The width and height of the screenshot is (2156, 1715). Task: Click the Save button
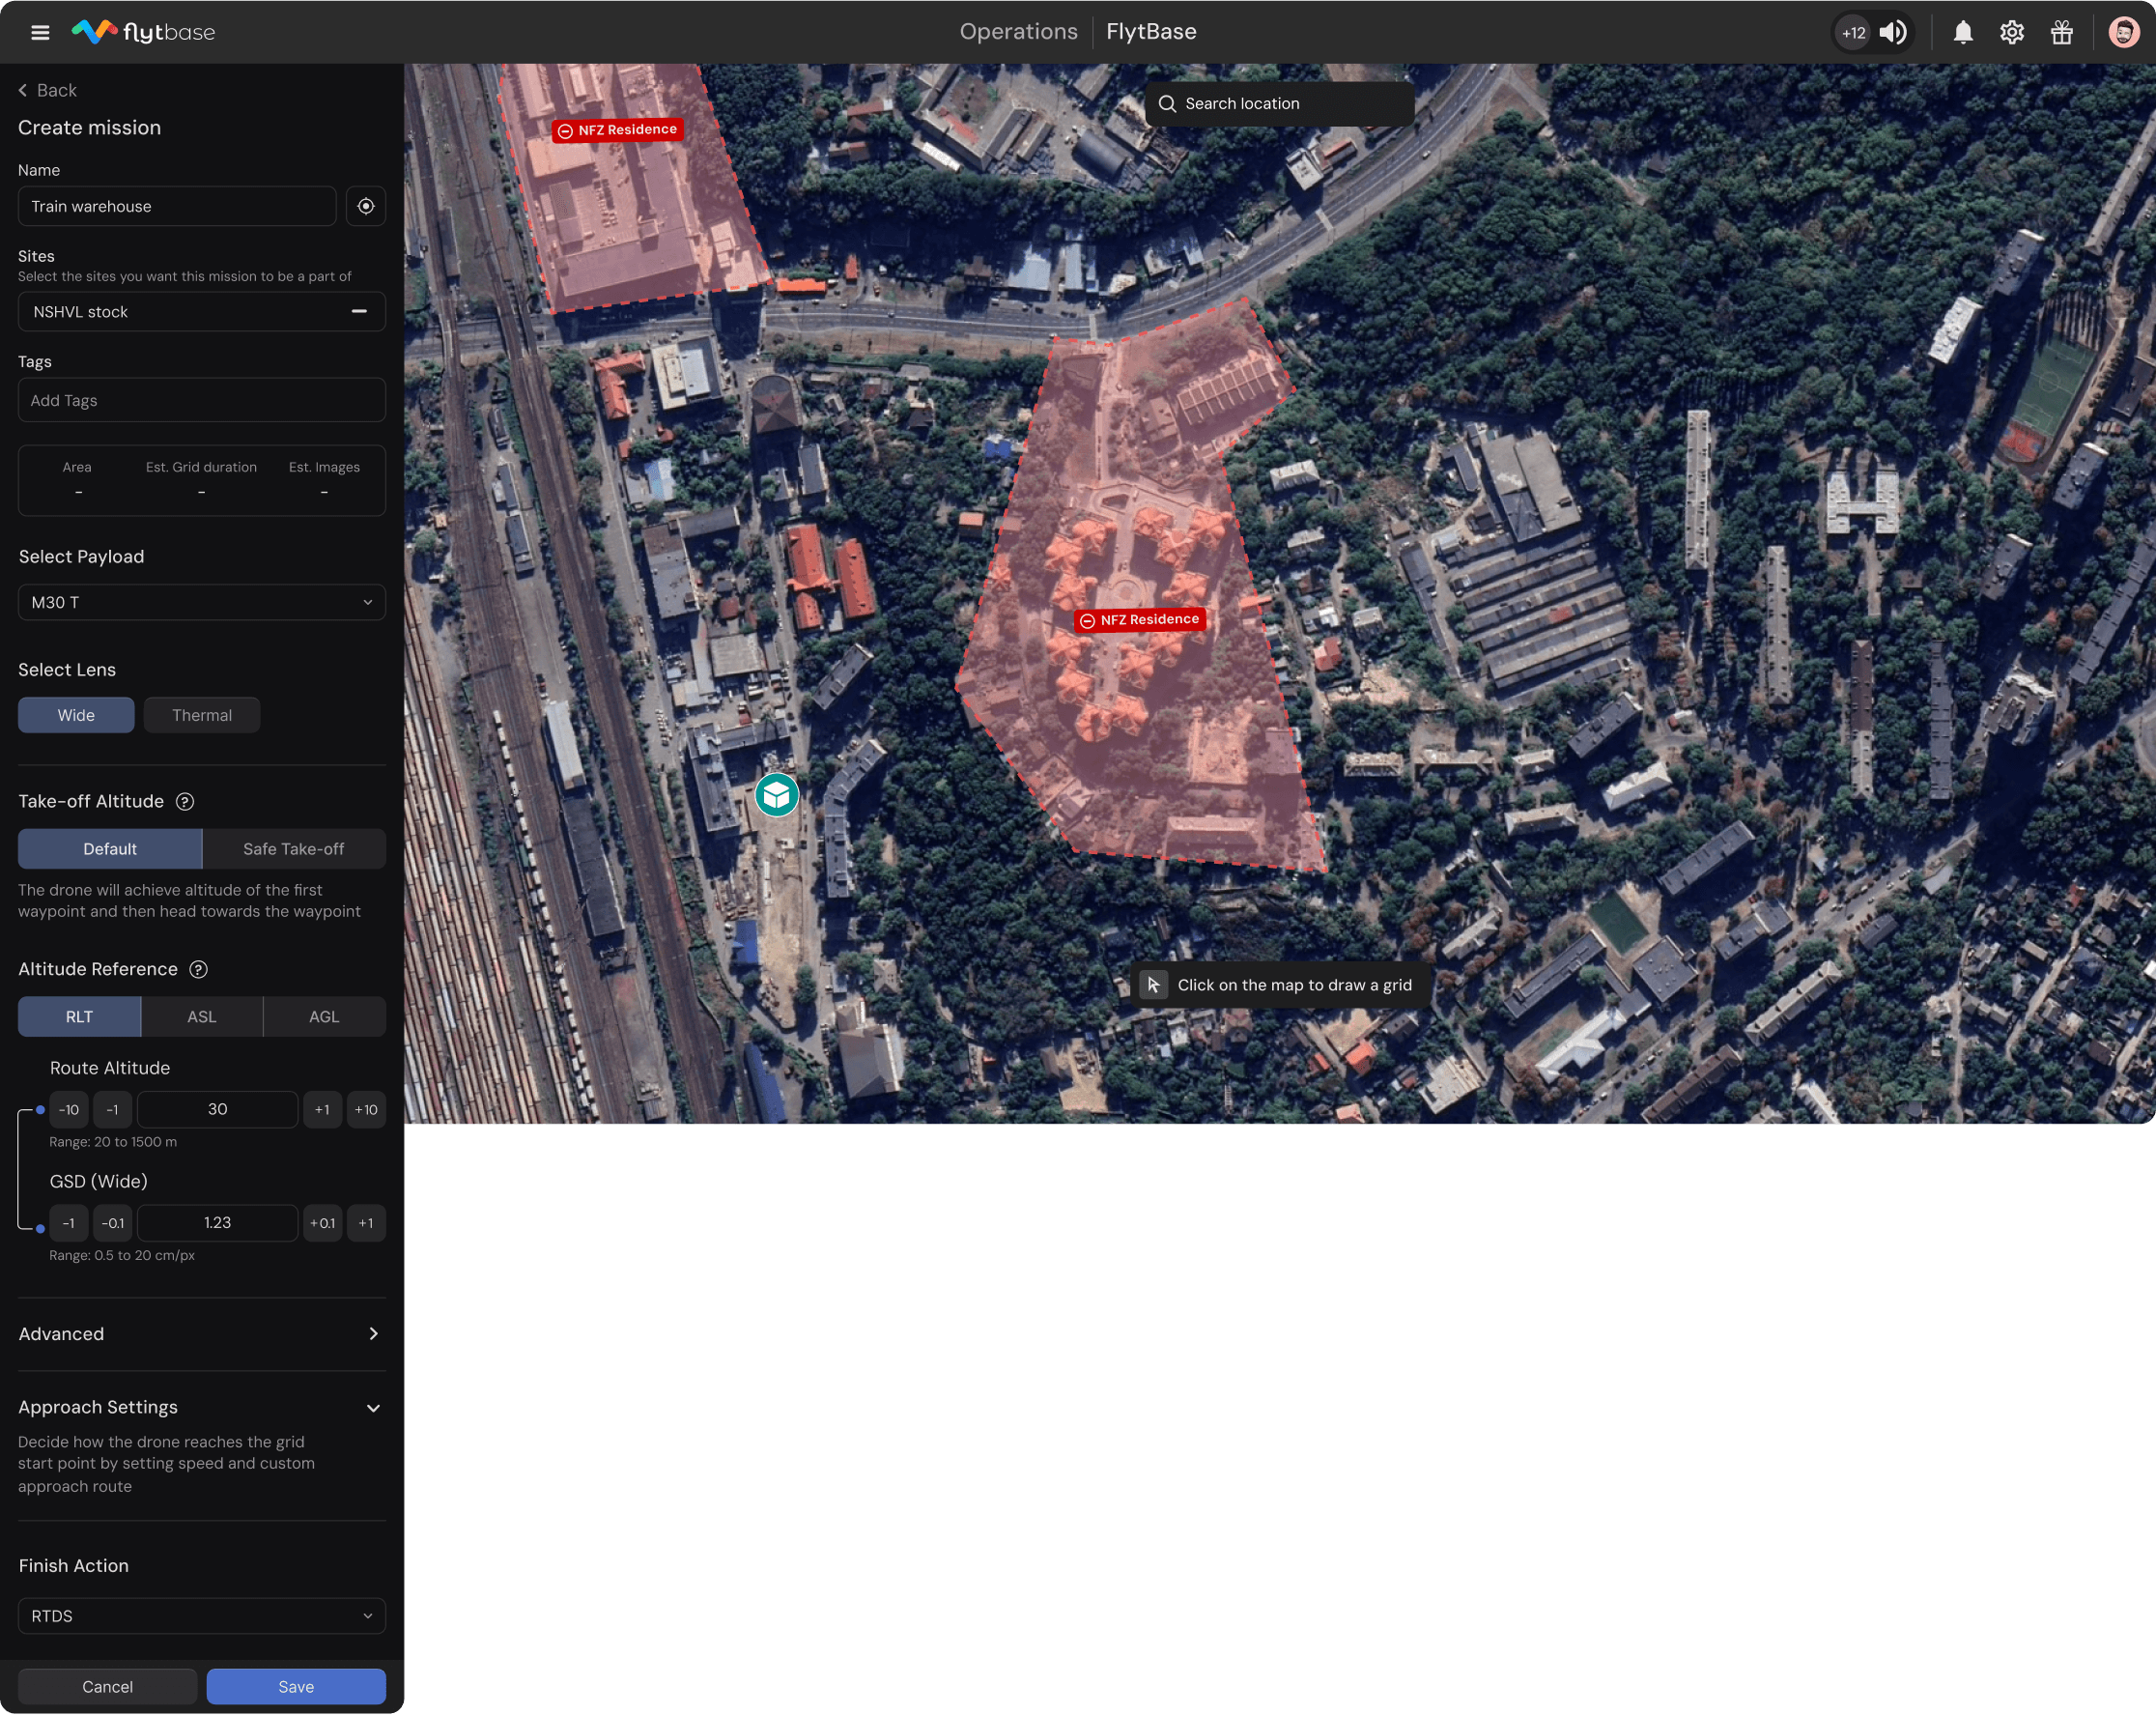pos(295,1686)
